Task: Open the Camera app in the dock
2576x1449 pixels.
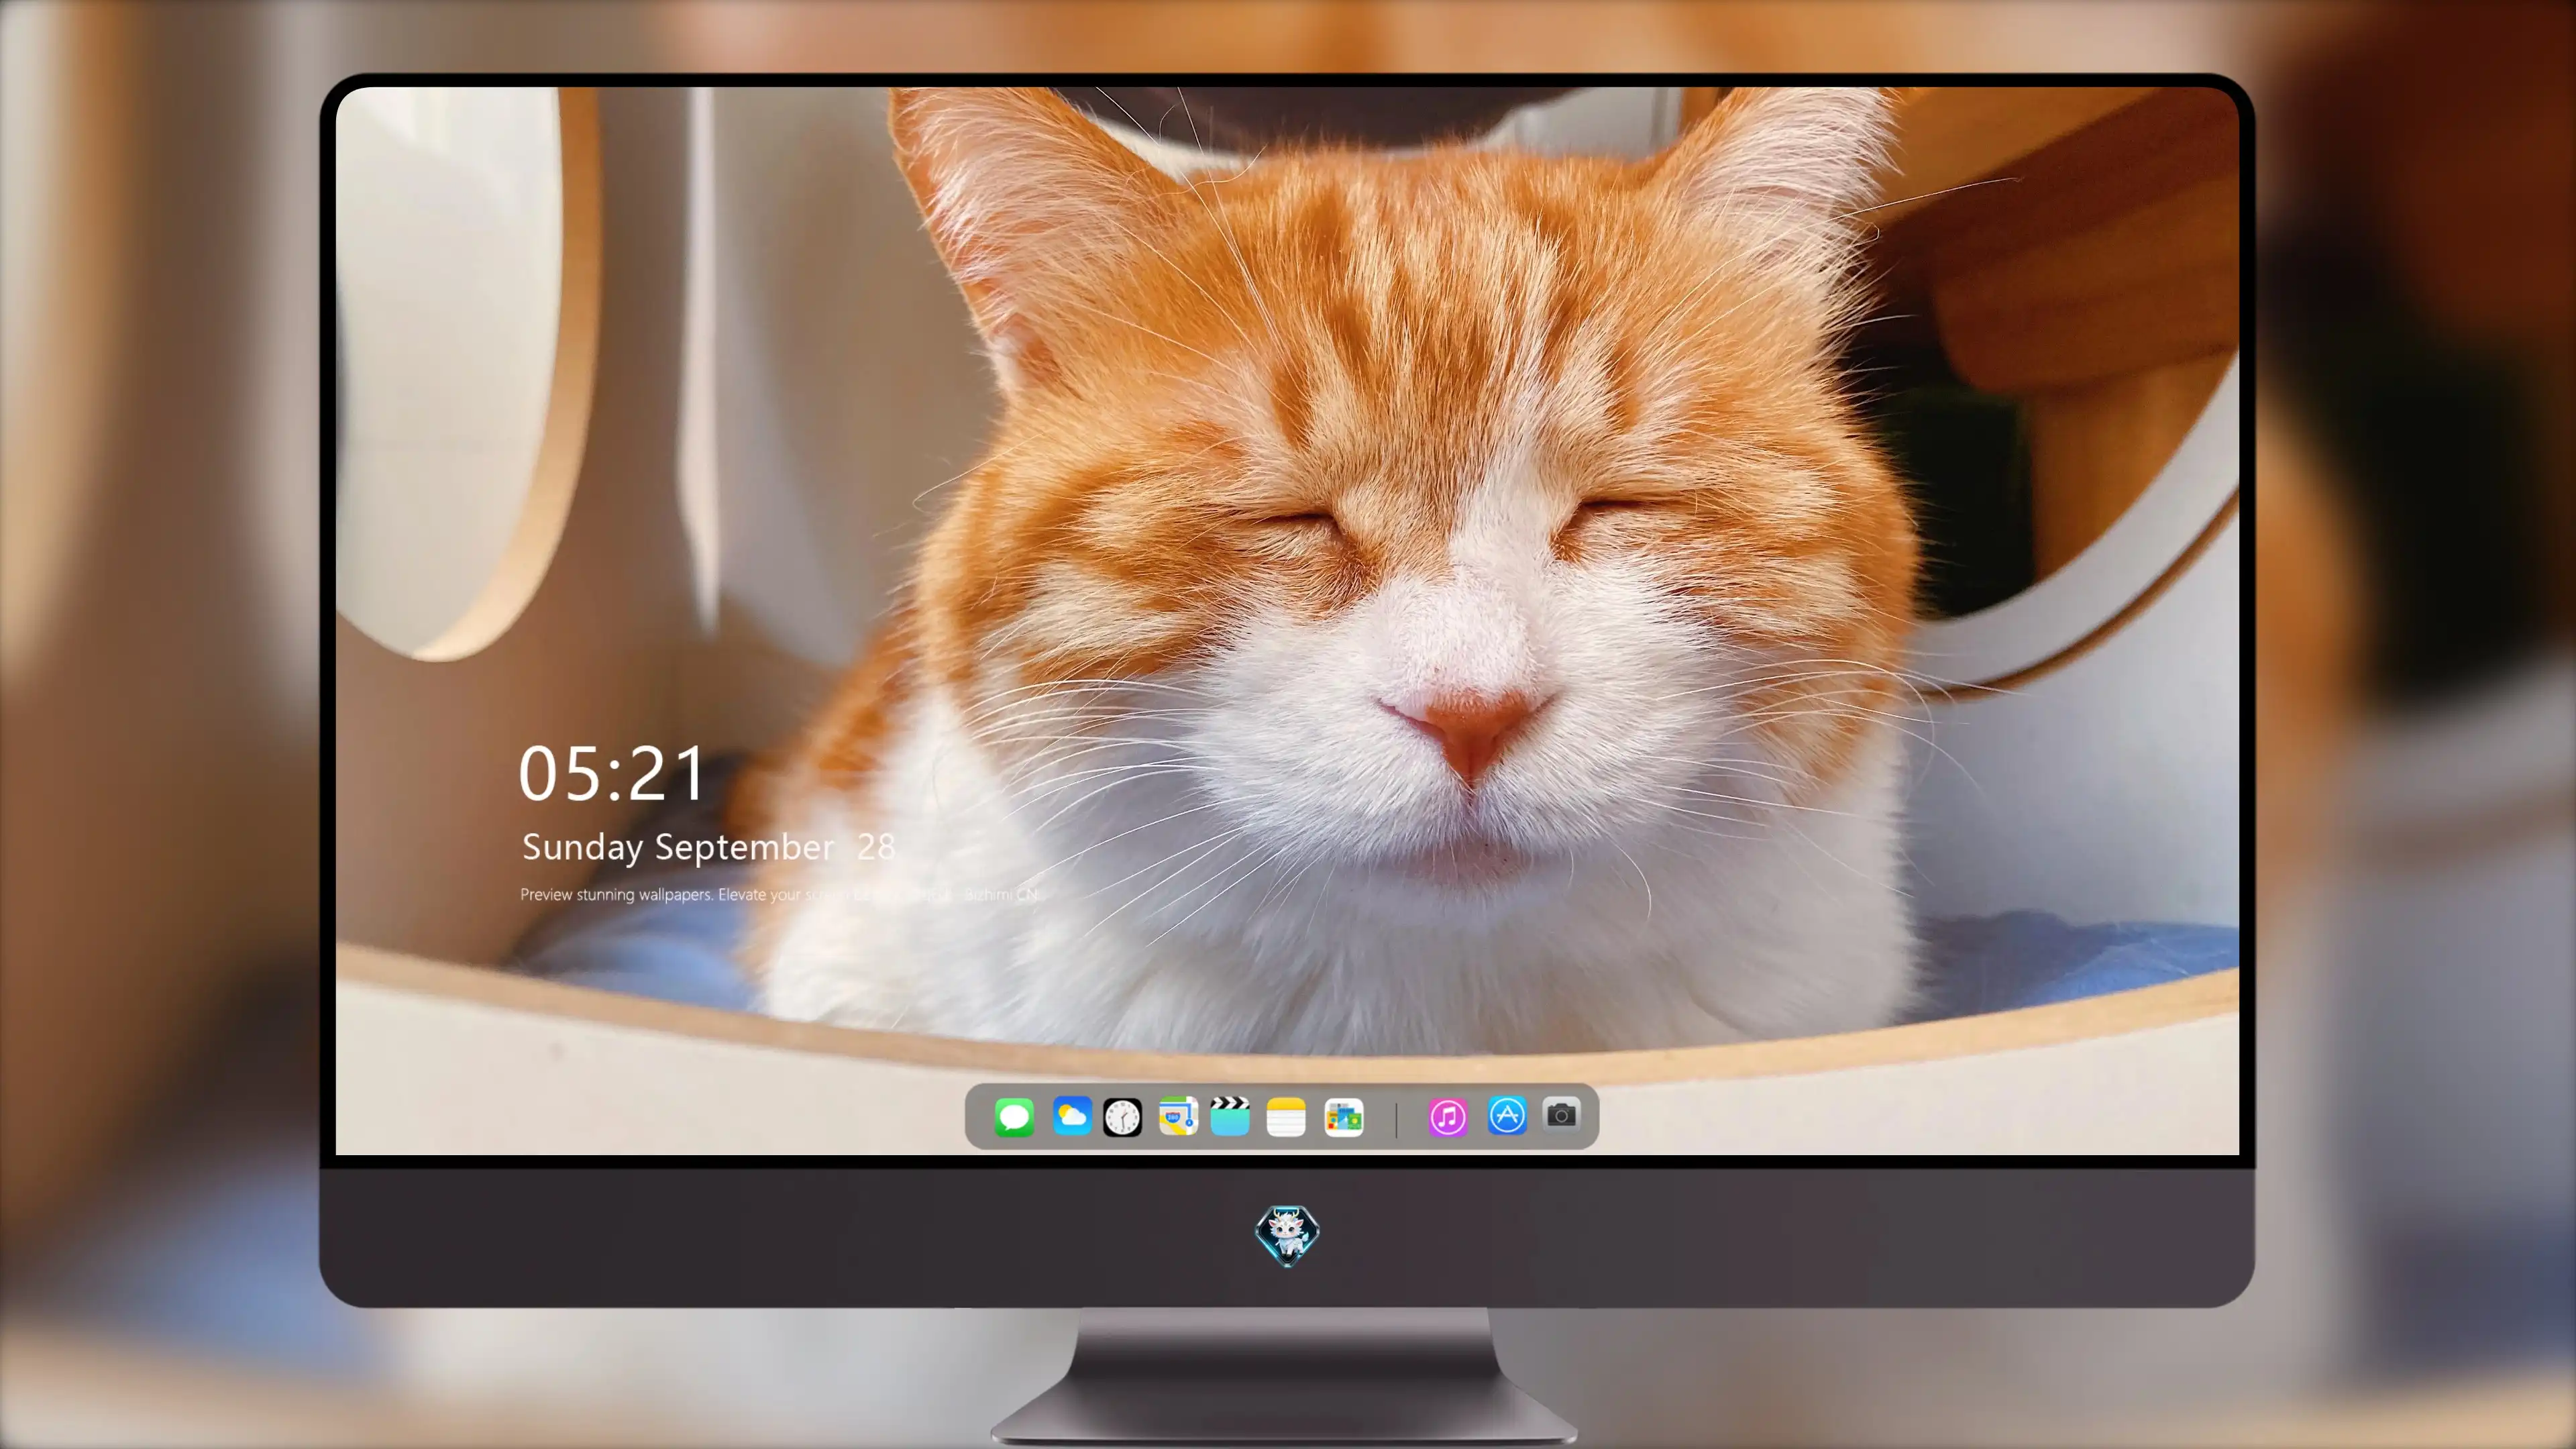Action: coord(1561,1114)
